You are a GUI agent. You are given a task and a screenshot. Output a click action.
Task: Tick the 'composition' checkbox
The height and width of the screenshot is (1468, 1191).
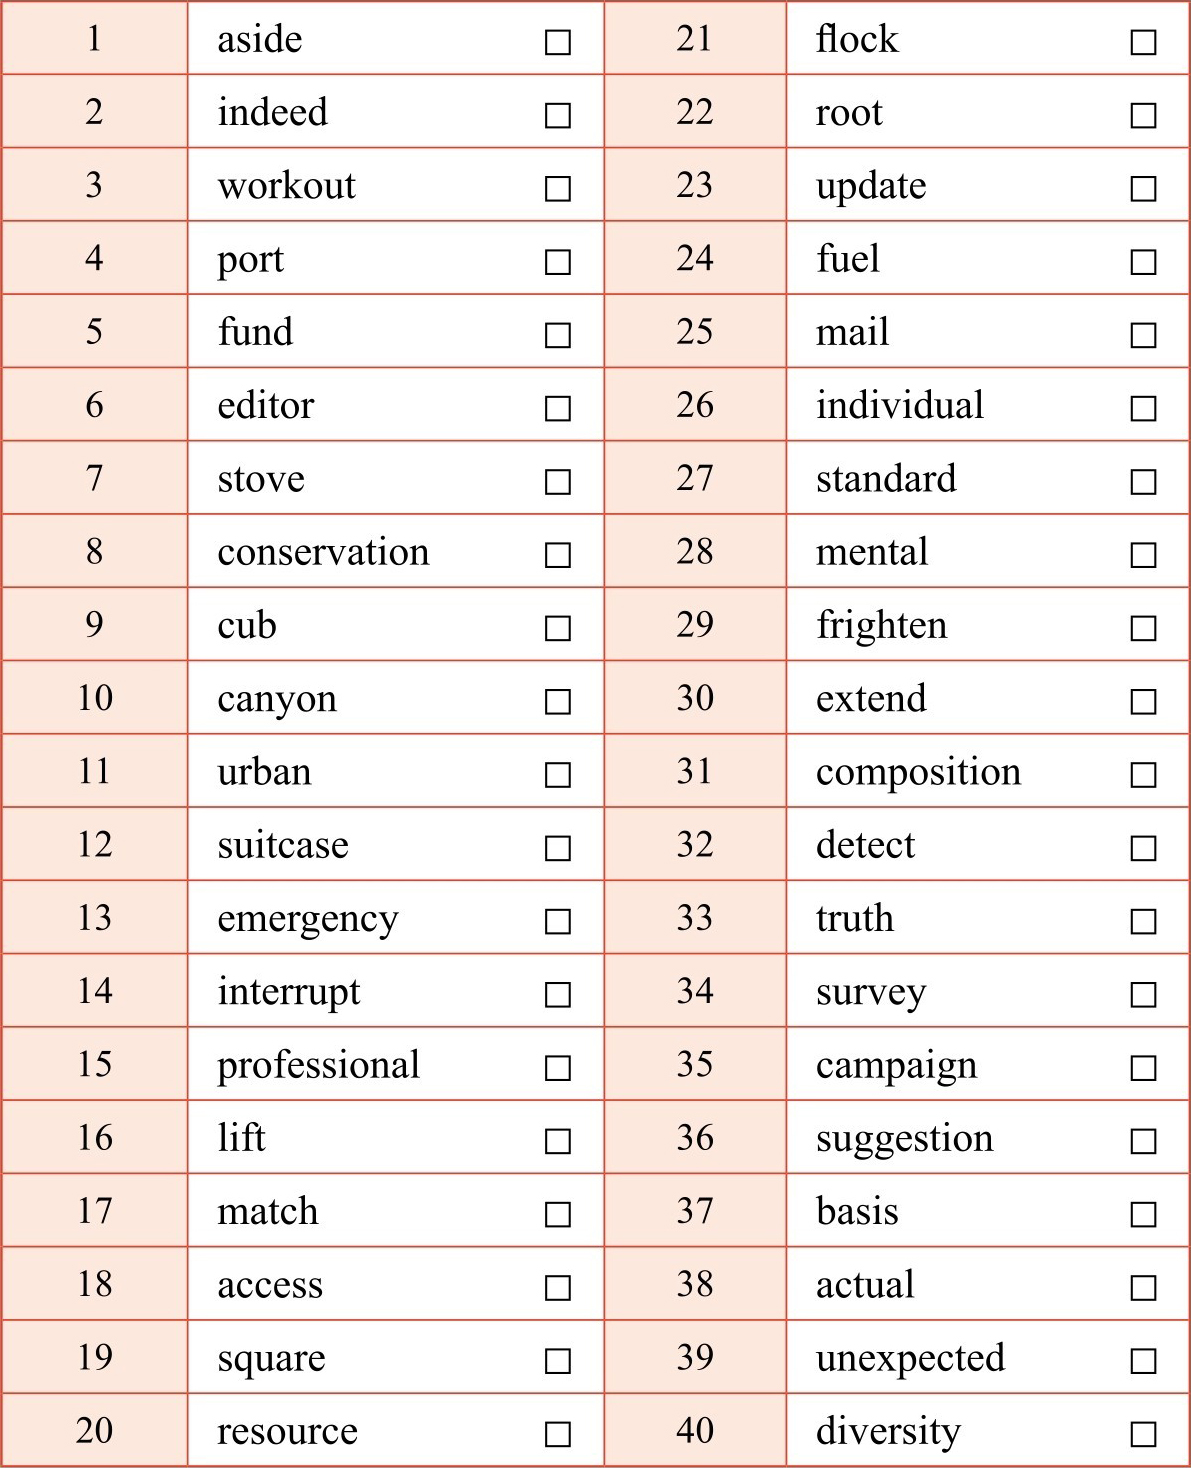tap(1143, 775)
